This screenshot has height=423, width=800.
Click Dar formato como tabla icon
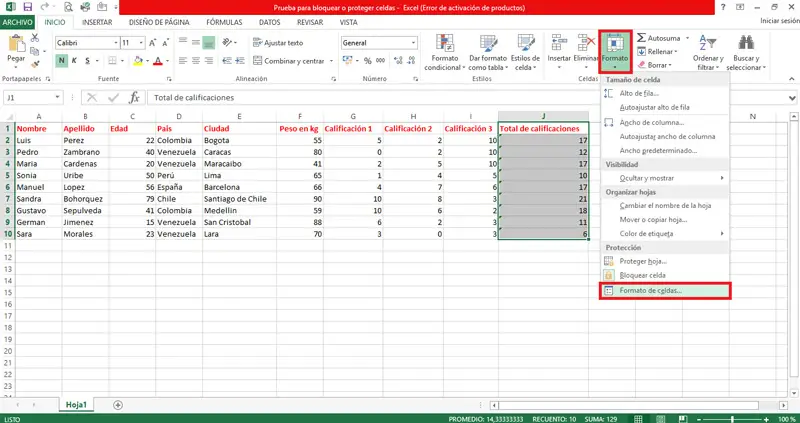pos(488,43)
